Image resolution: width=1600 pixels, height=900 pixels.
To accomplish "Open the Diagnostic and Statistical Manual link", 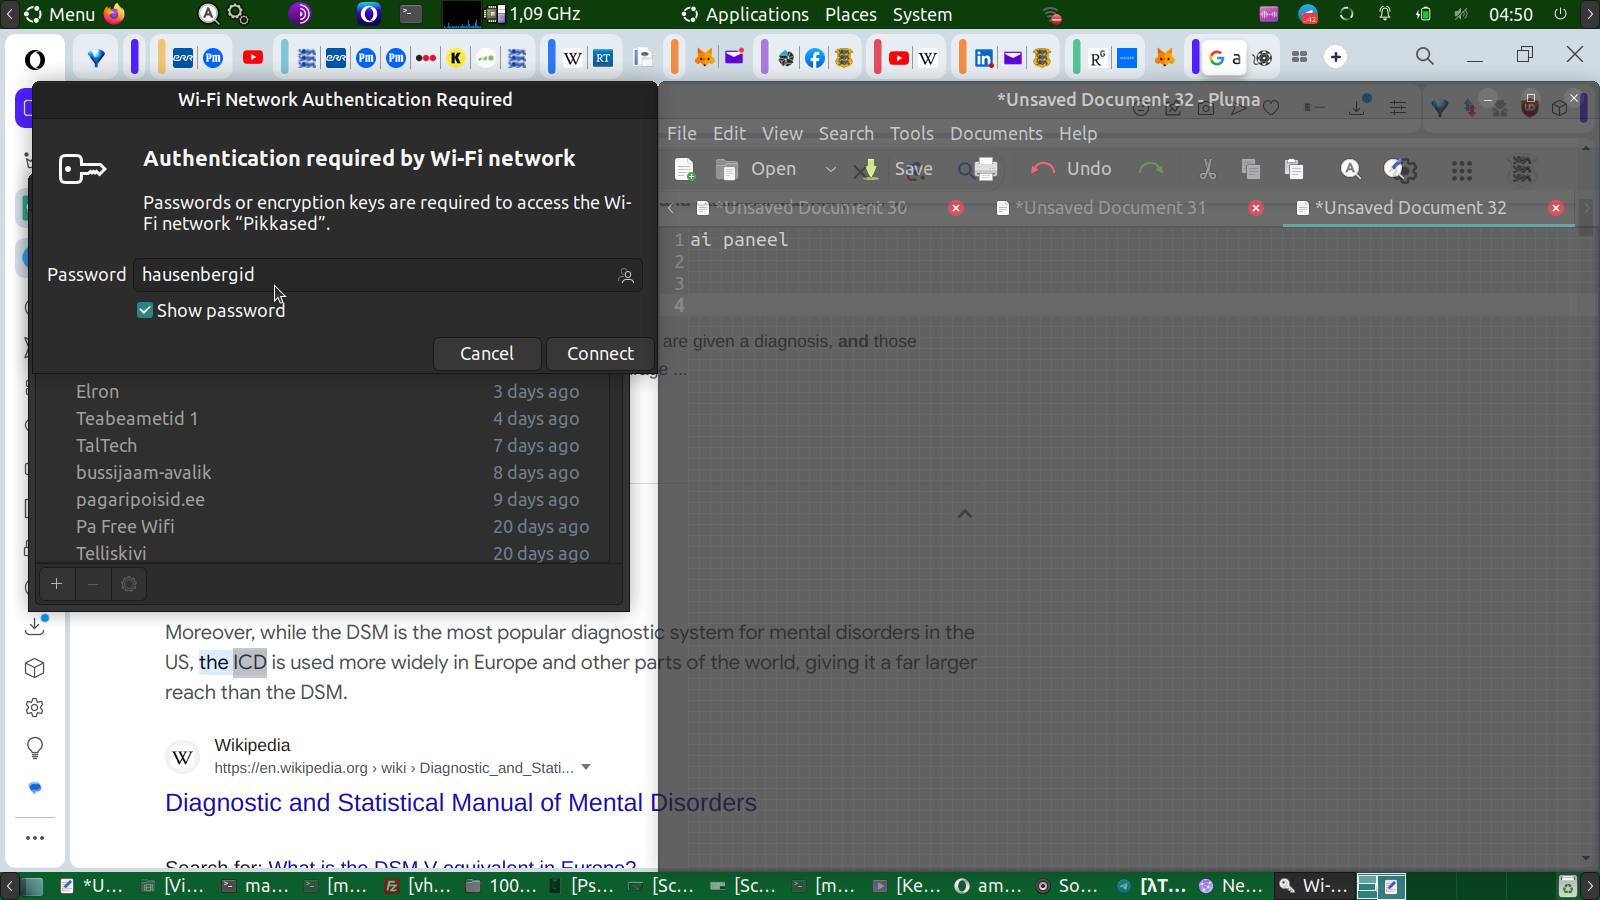I will 461,803.
